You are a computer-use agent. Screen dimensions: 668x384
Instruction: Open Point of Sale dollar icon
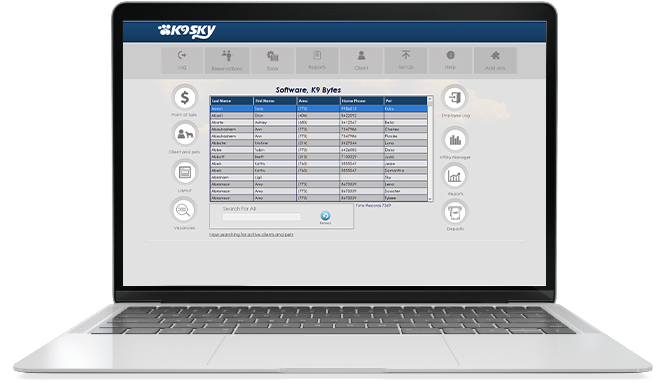[x=184, y=98]
